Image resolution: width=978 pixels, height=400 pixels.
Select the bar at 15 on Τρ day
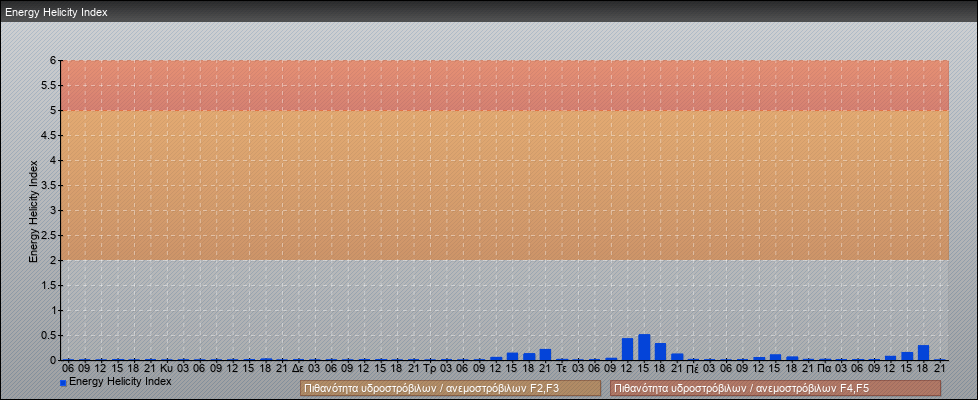tap(513, 356)
